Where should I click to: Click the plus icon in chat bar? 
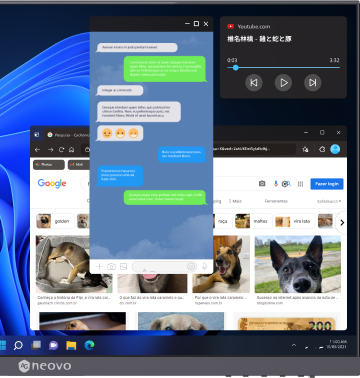pyautogui.click(x=99, y=266)
